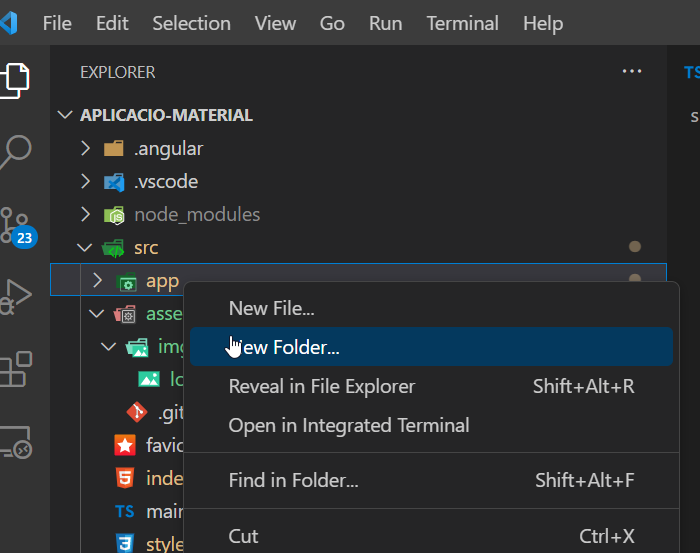This screenshot has height=553, width=700.
Task: Open Explorer's more actions ellipsis
Action: (x=631, y=72)
